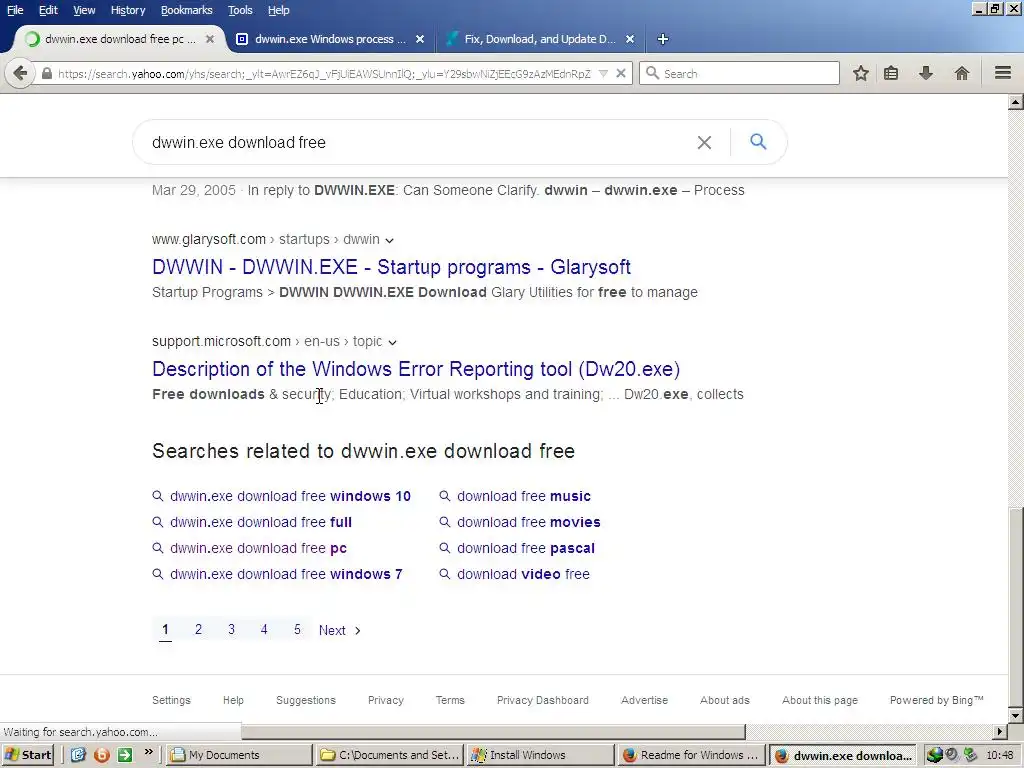
Task: Switch to 'Install Windows' taskbar window
Action: [540, 755]
